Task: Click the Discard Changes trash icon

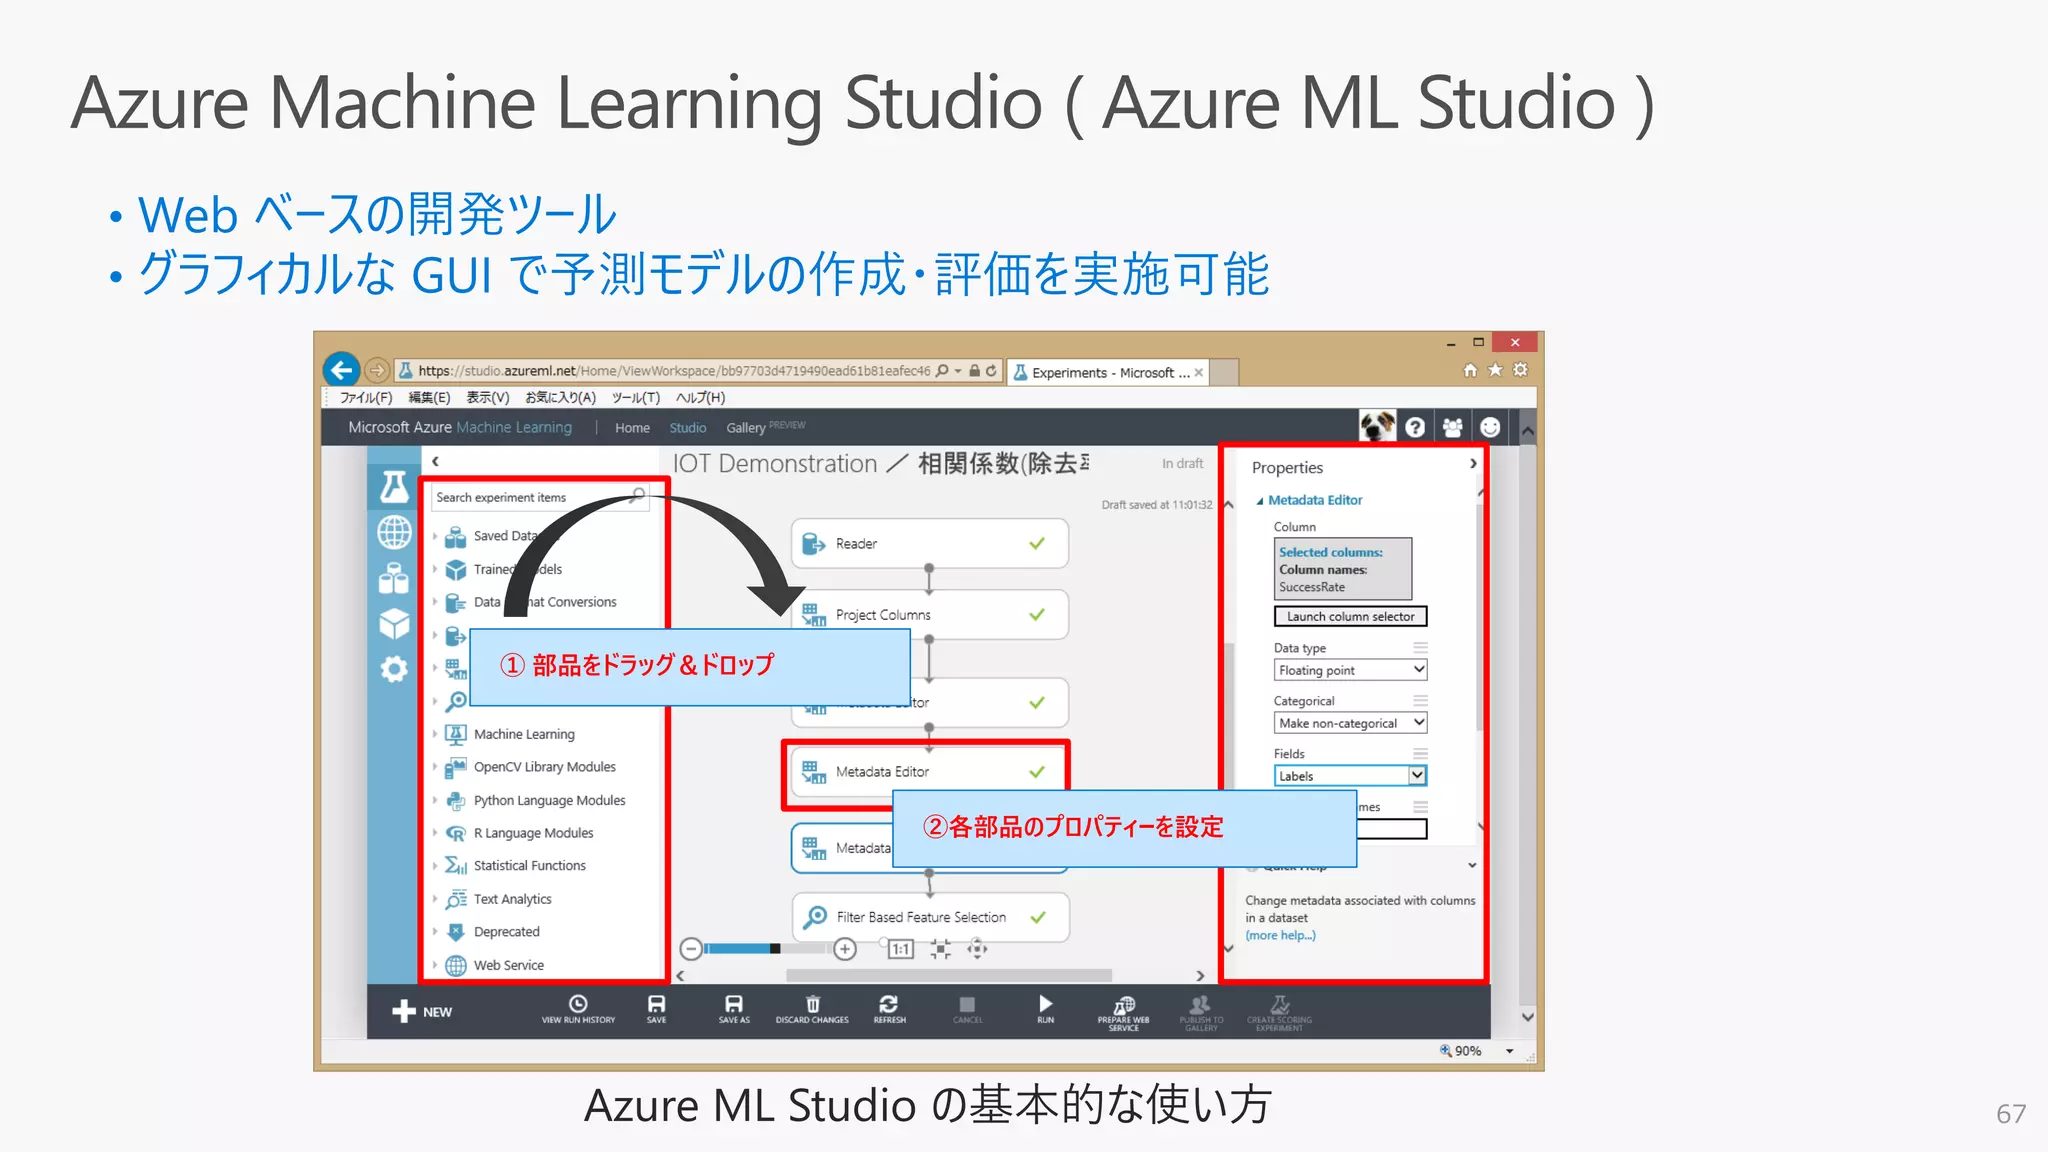Action: pos(812,1009)
